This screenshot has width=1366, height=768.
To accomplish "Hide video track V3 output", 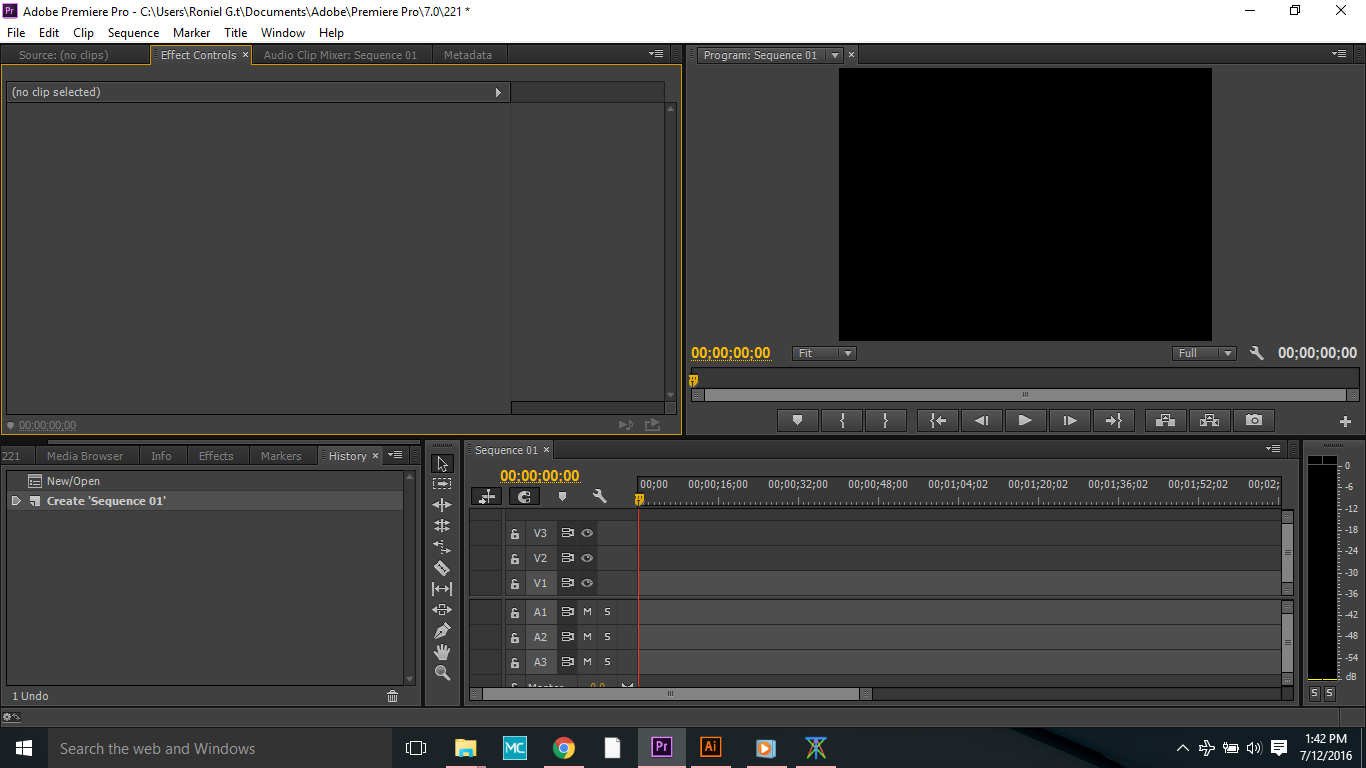I will (x=587, y=533).
